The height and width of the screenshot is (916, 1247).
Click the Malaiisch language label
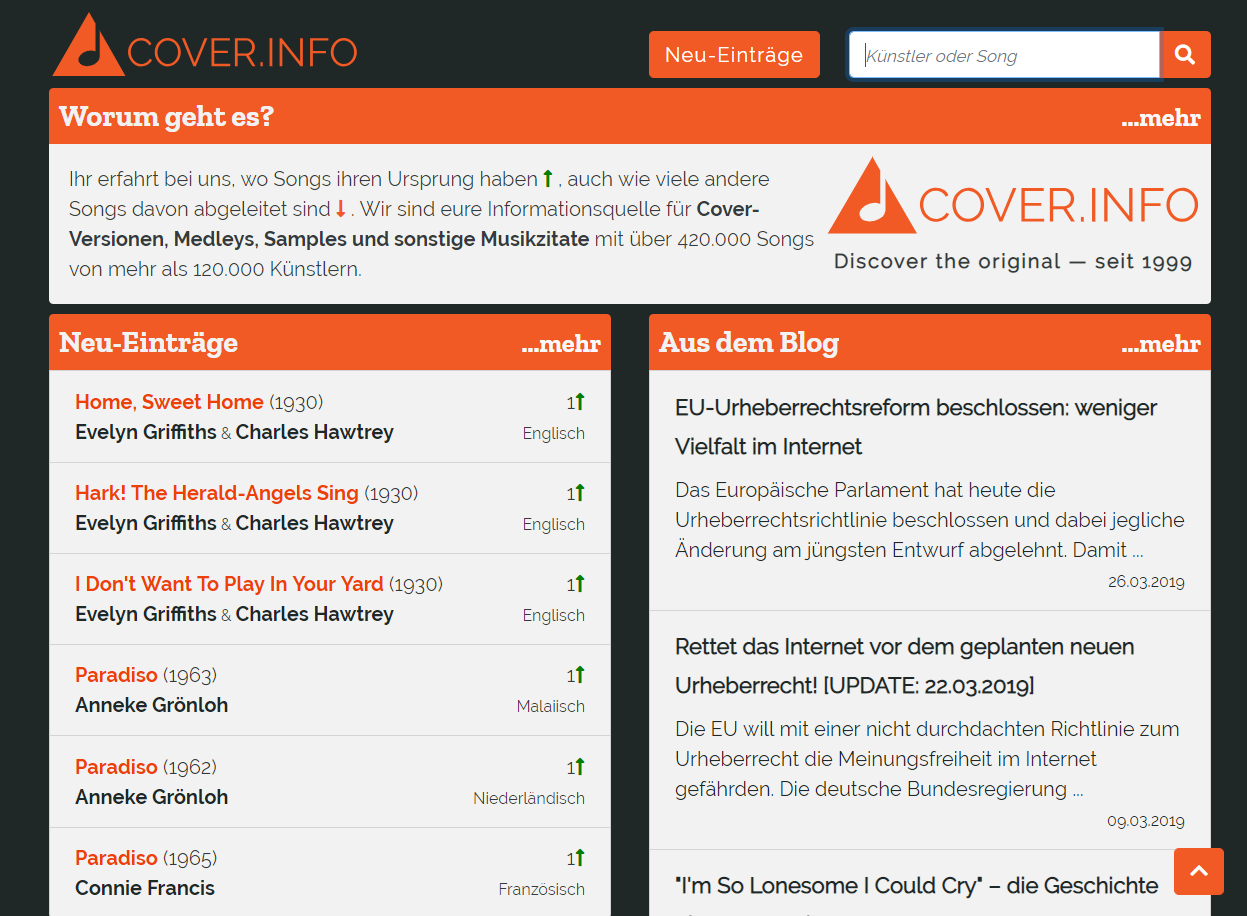pos(551,706)
